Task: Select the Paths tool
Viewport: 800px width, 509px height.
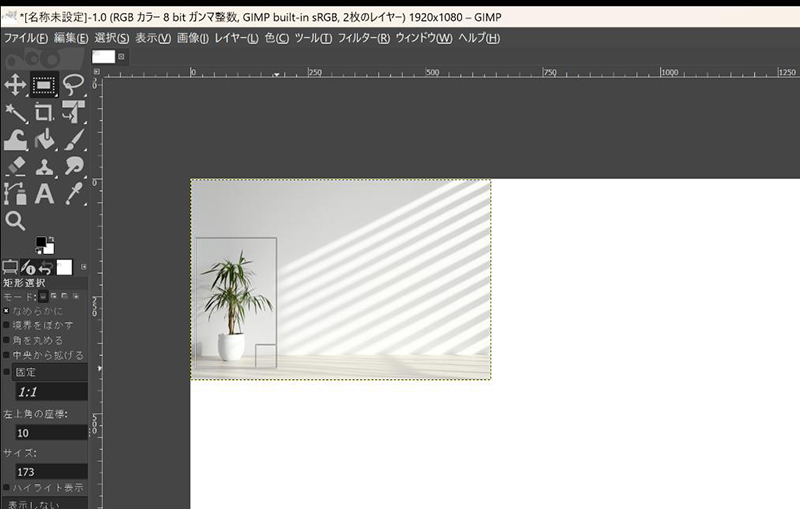Action: pos(15,194)
